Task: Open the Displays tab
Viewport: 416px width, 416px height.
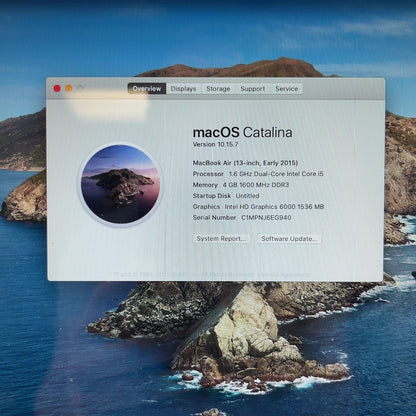Action: pyautogui.click(x=183, y=89)
